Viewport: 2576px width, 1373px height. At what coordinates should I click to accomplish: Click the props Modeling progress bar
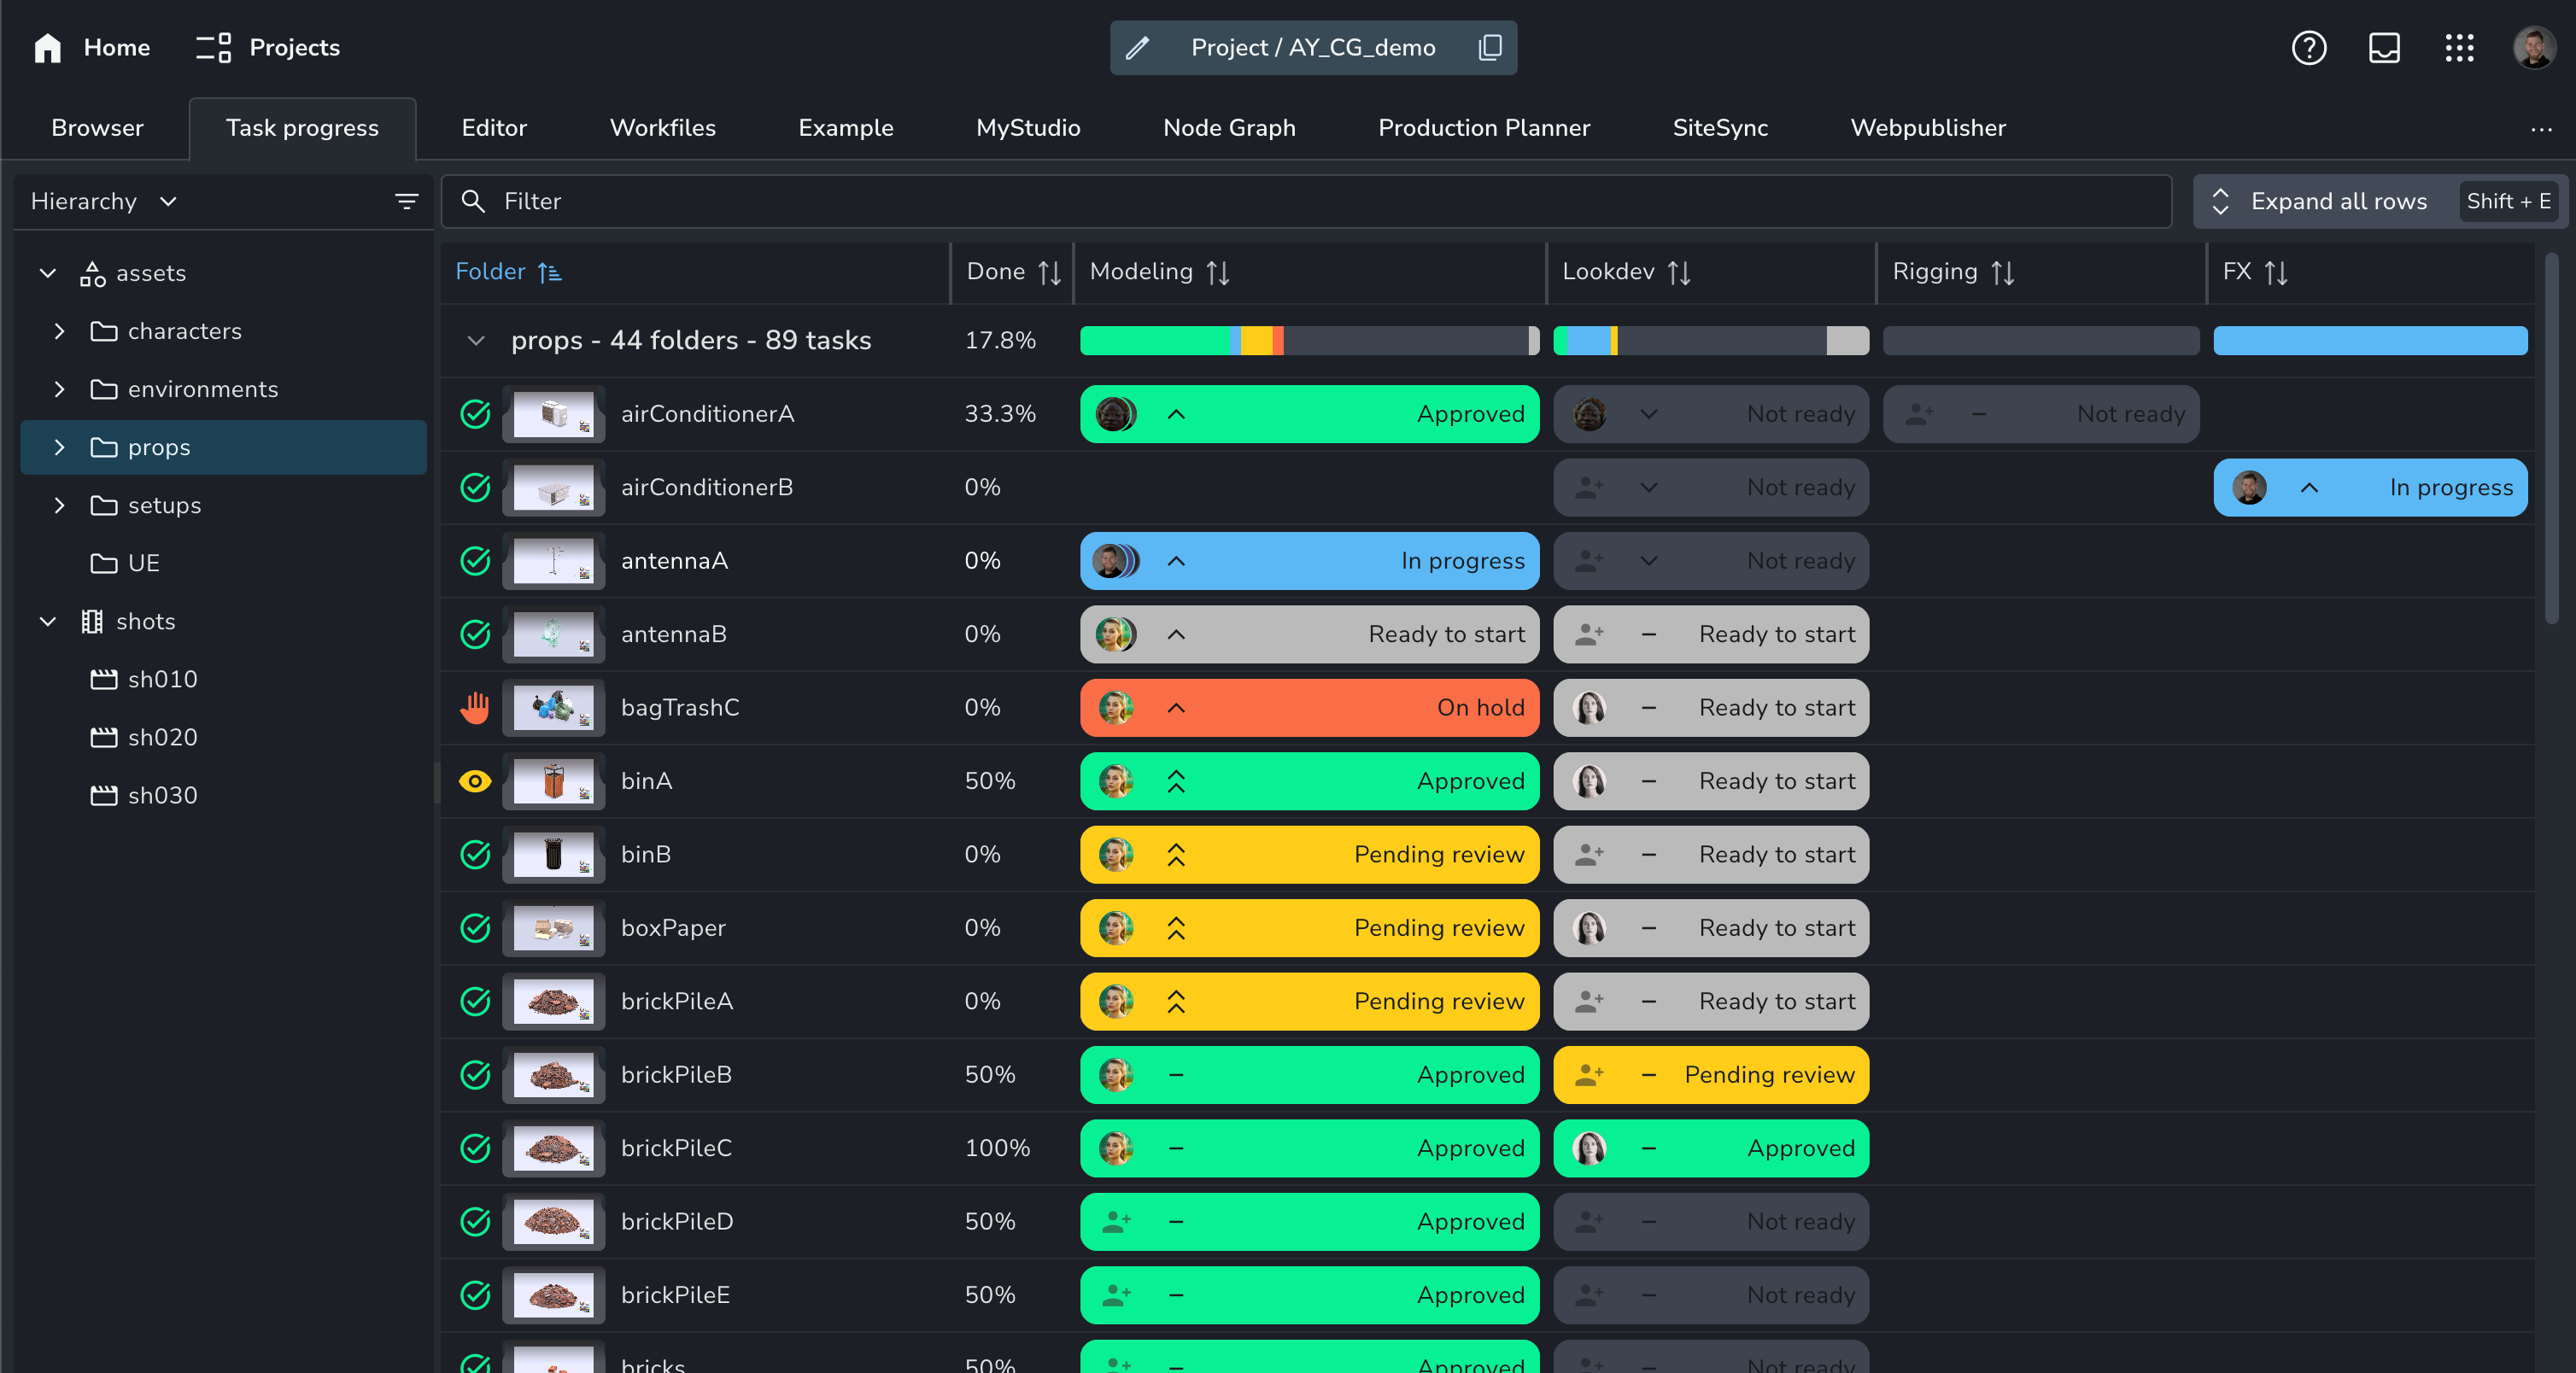(1308, 341)
